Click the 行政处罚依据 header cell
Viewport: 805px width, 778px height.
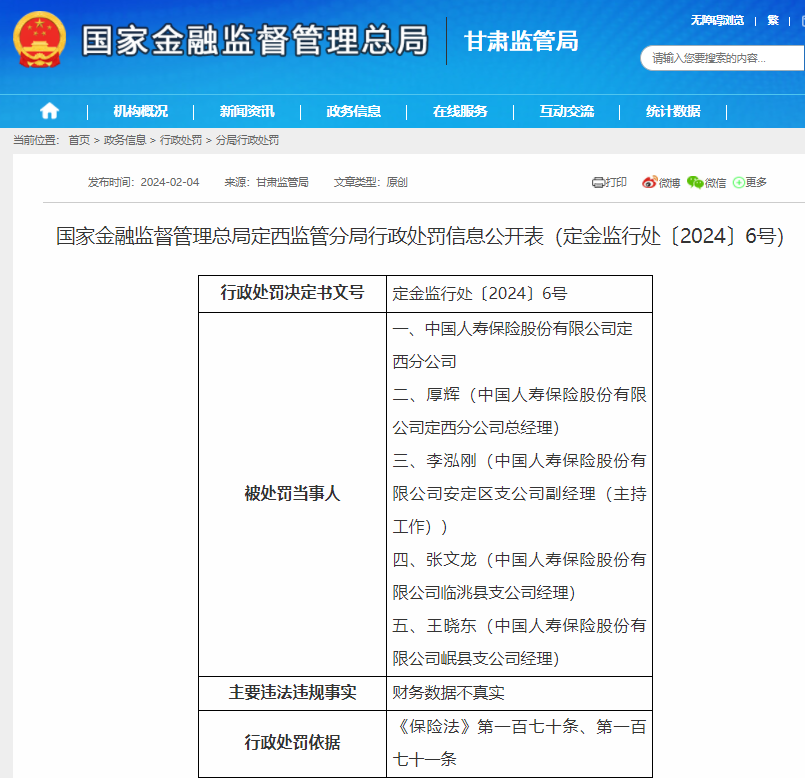coord(293,743)
